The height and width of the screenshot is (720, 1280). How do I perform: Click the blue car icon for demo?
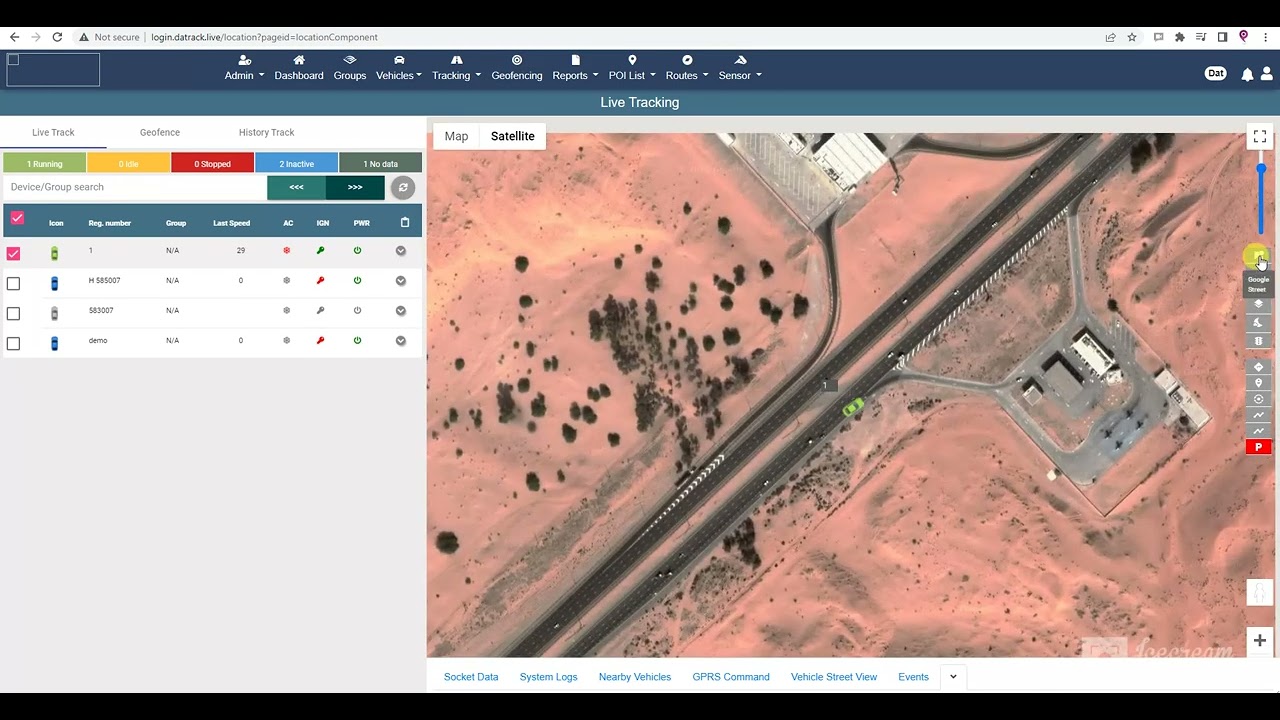click(55, 342)
